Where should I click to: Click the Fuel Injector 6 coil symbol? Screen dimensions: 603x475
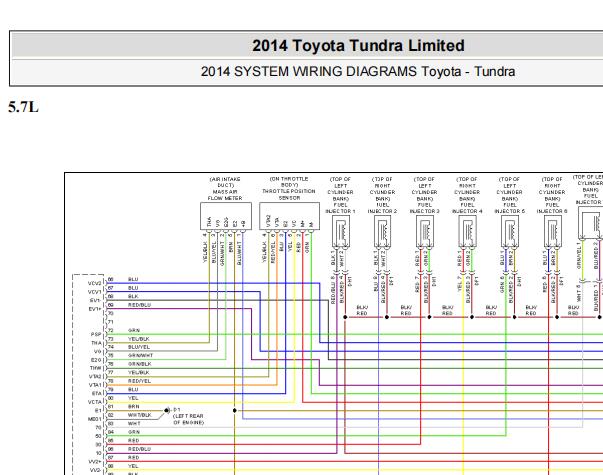pyautogui.click(x=553, y=231)
